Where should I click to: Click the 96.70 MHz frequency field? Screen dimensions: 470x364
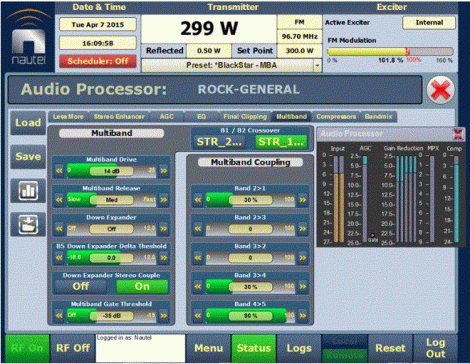[x=299, y=36]
